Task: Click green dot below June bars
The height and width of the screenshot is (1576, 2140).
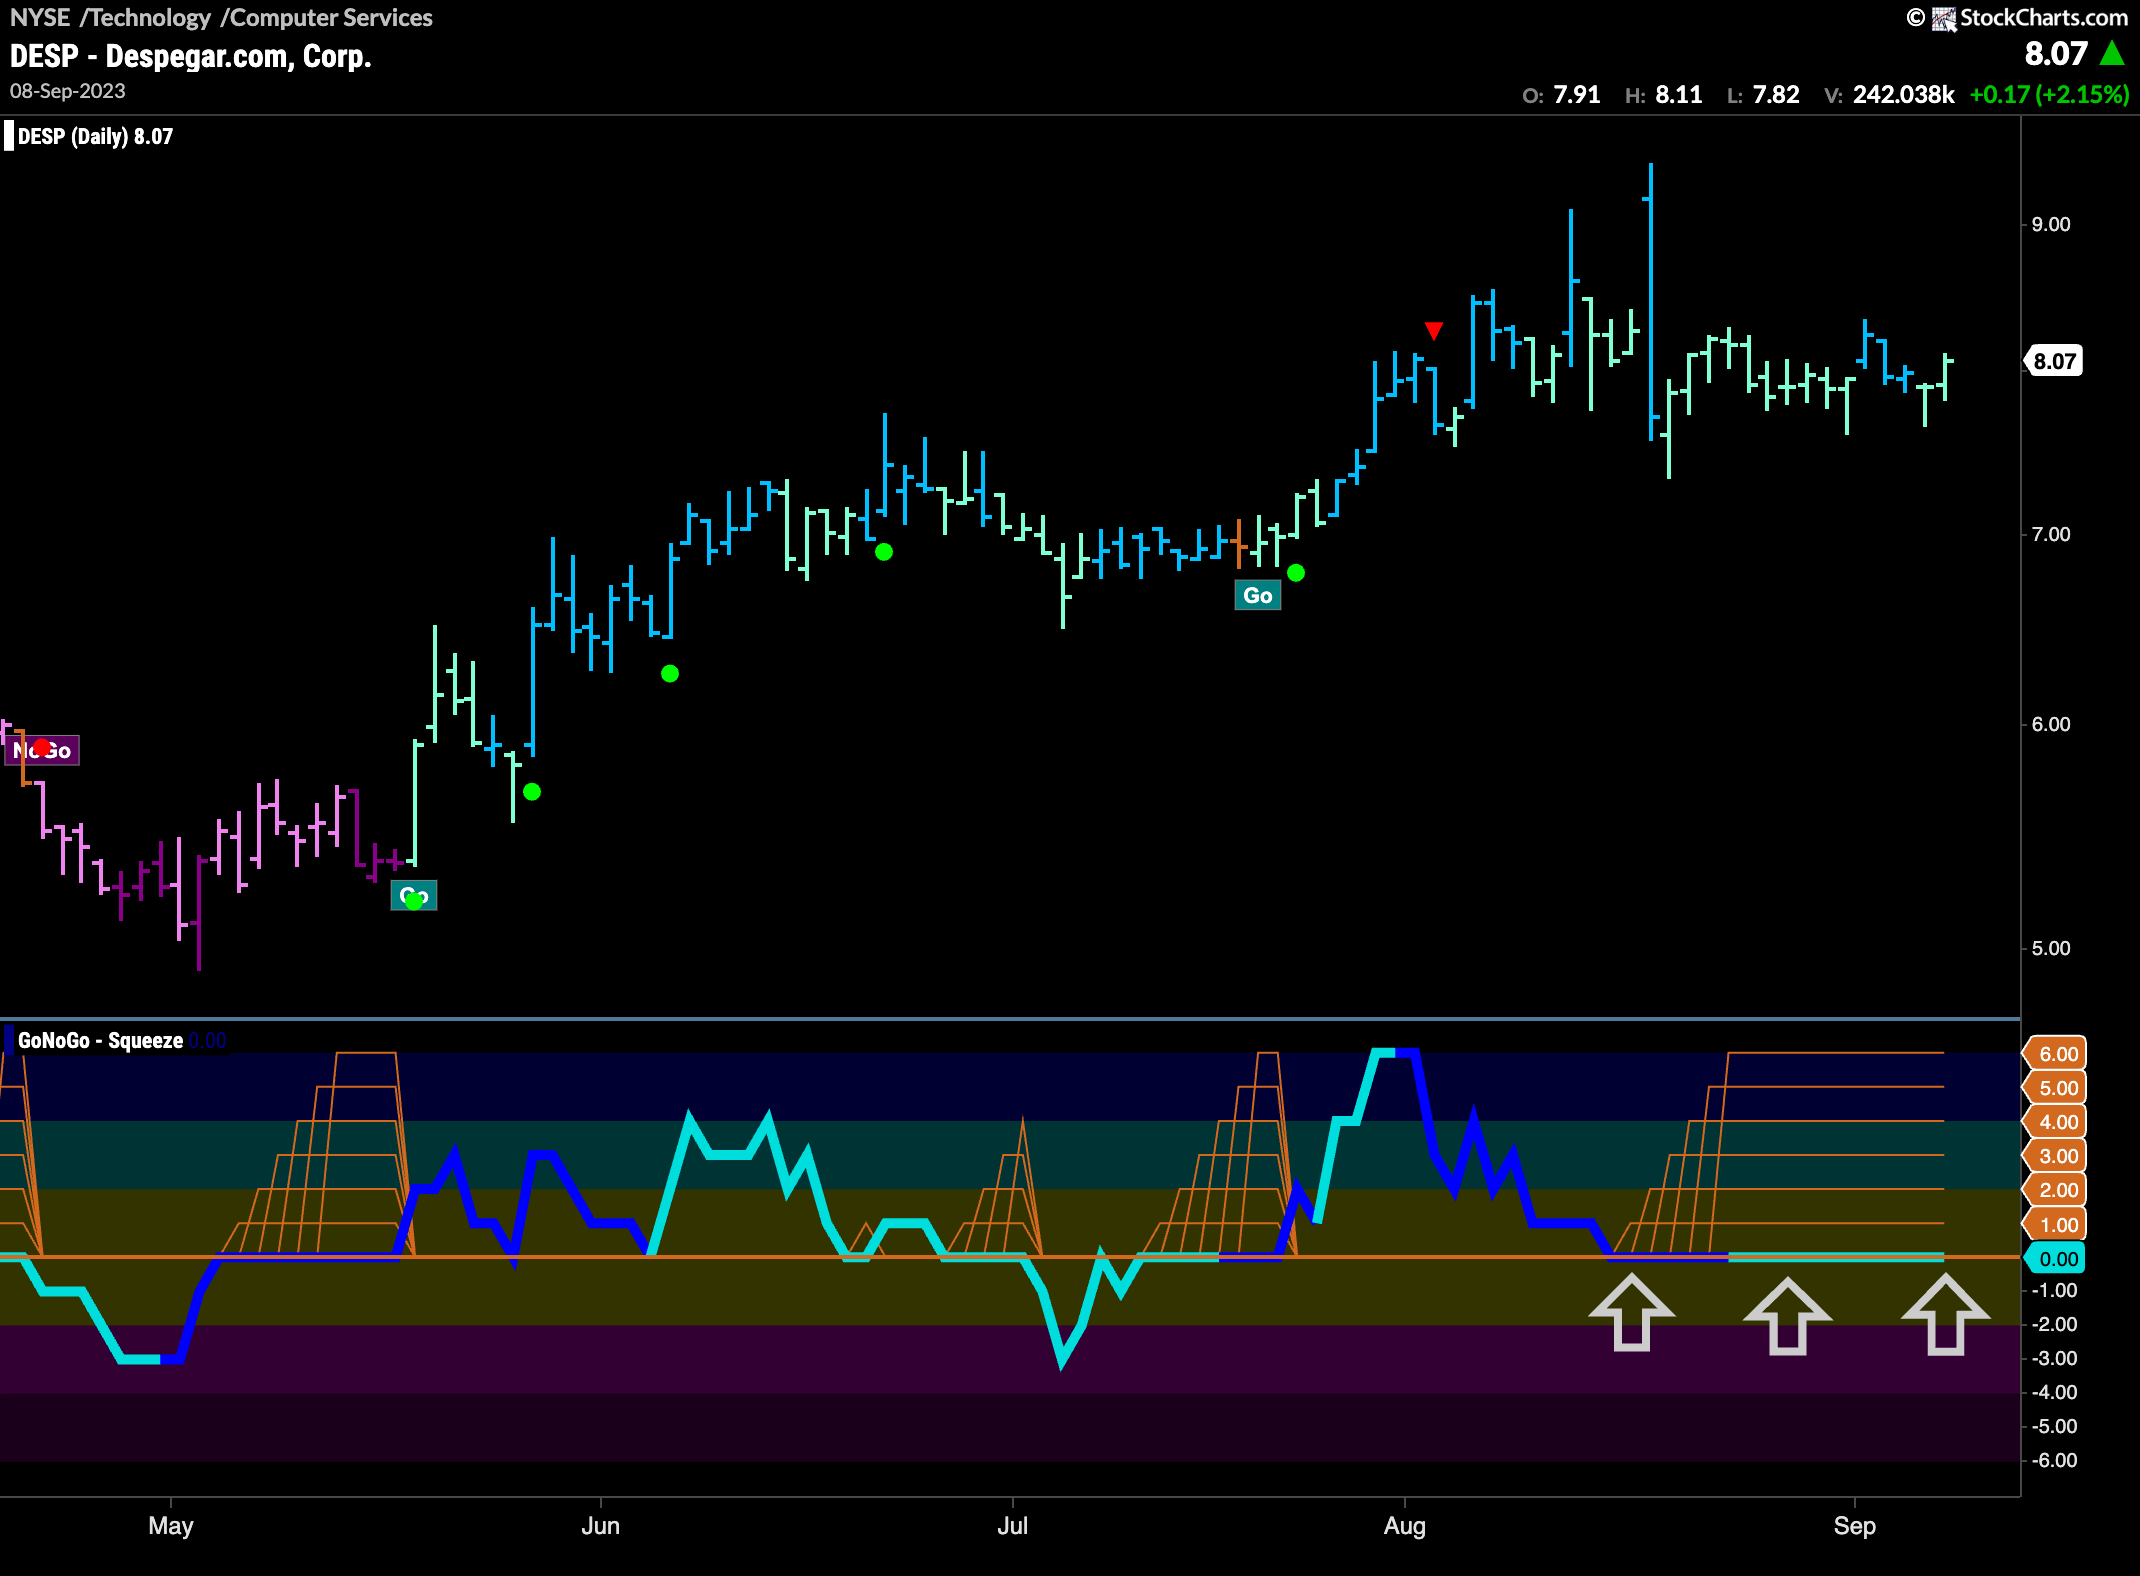Action: coord(670,674)
